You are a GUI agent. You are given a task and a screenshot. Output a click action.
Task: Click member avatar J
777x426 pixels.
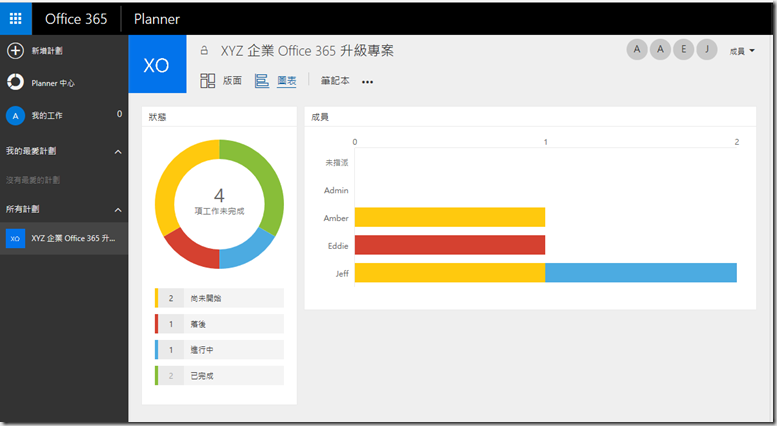point(707,50)
